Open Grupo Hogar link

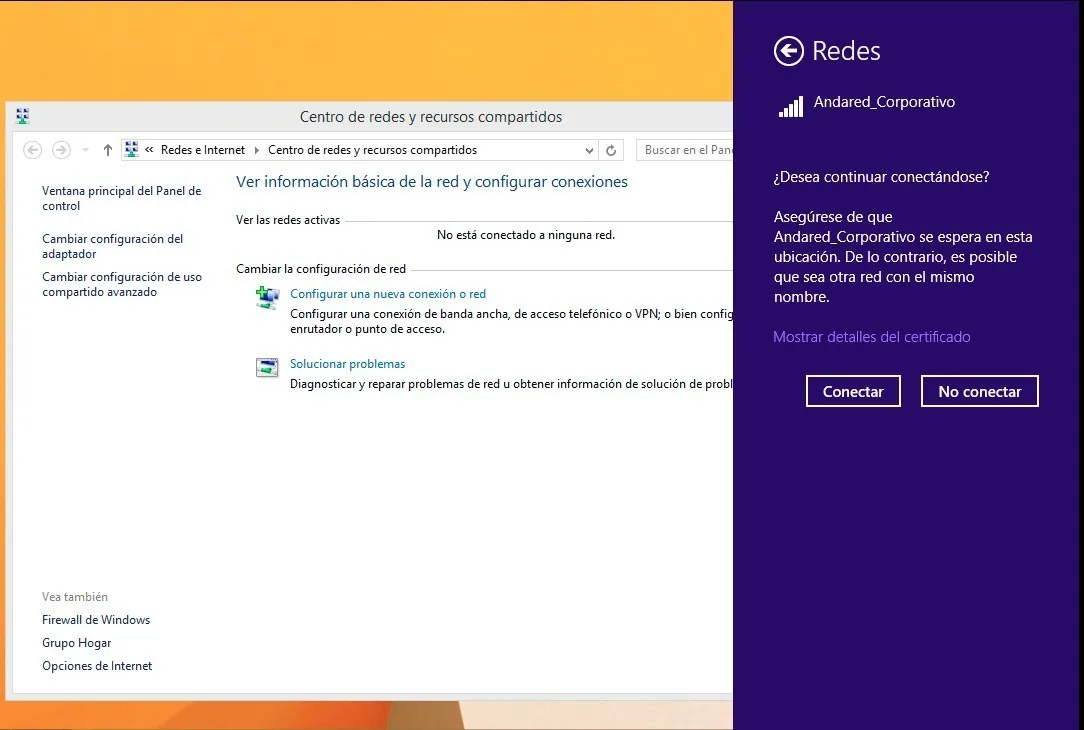click(77, 643)
